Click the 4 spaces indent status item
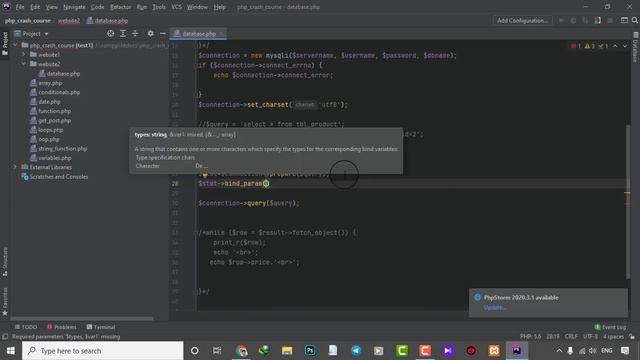The image size is (640, 360). 613,337
